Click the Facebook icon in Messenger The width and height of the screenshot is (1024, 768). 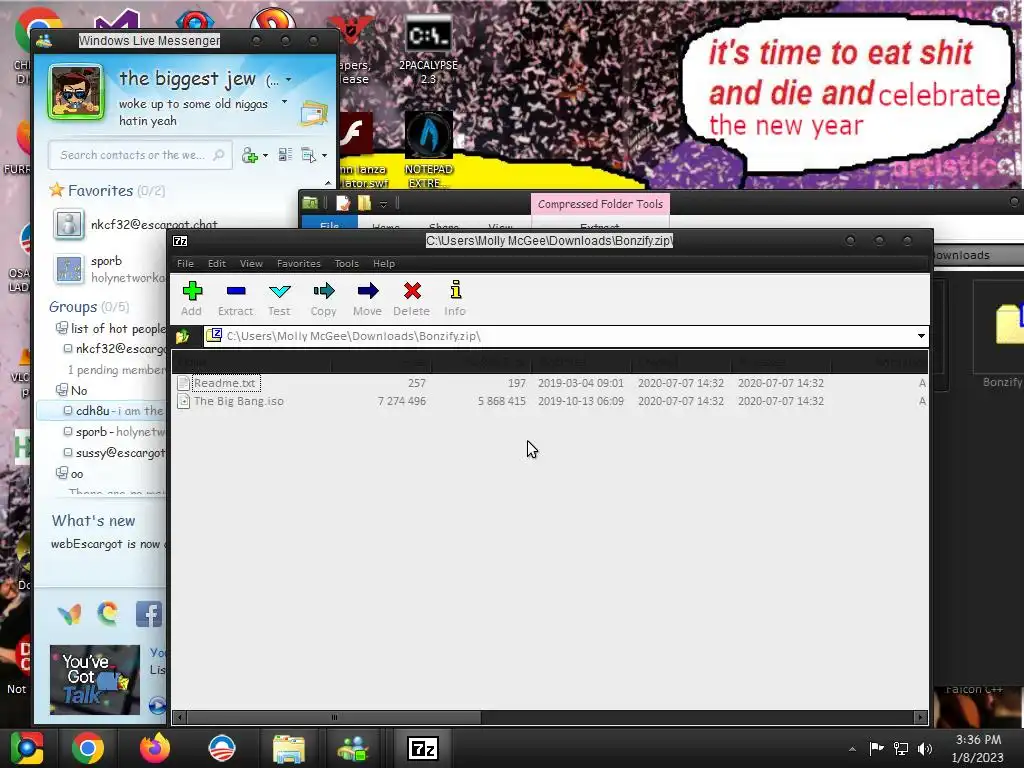click(149, 614)
